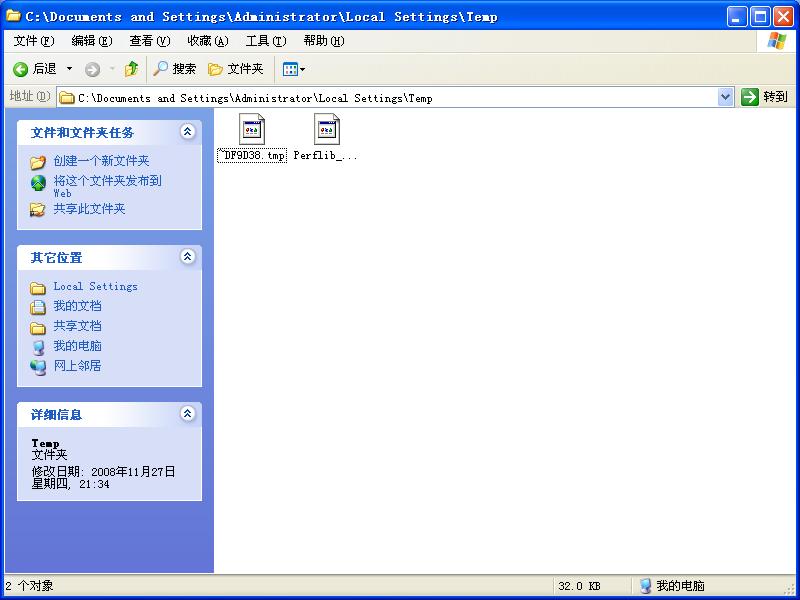
Task: Click the title bar folder icon
Action: [x=13, y=16]
